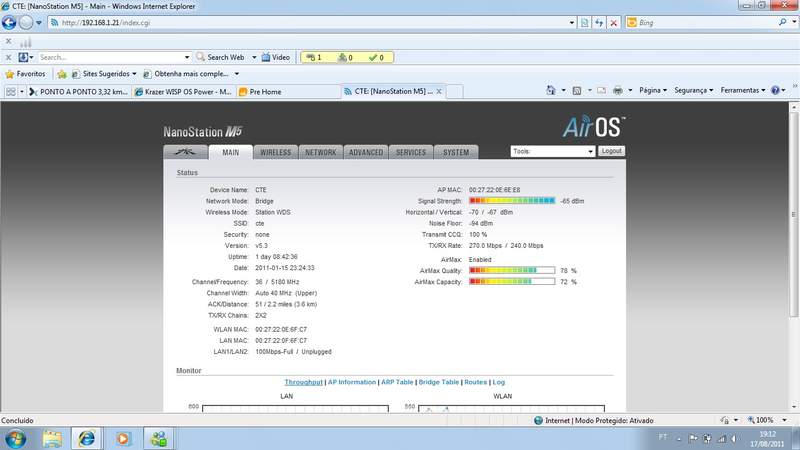Image resolution: width=800 pixels, height=450 pixels.
Task: Click the browser Forward arrow button
Action: tap(26, 22)
